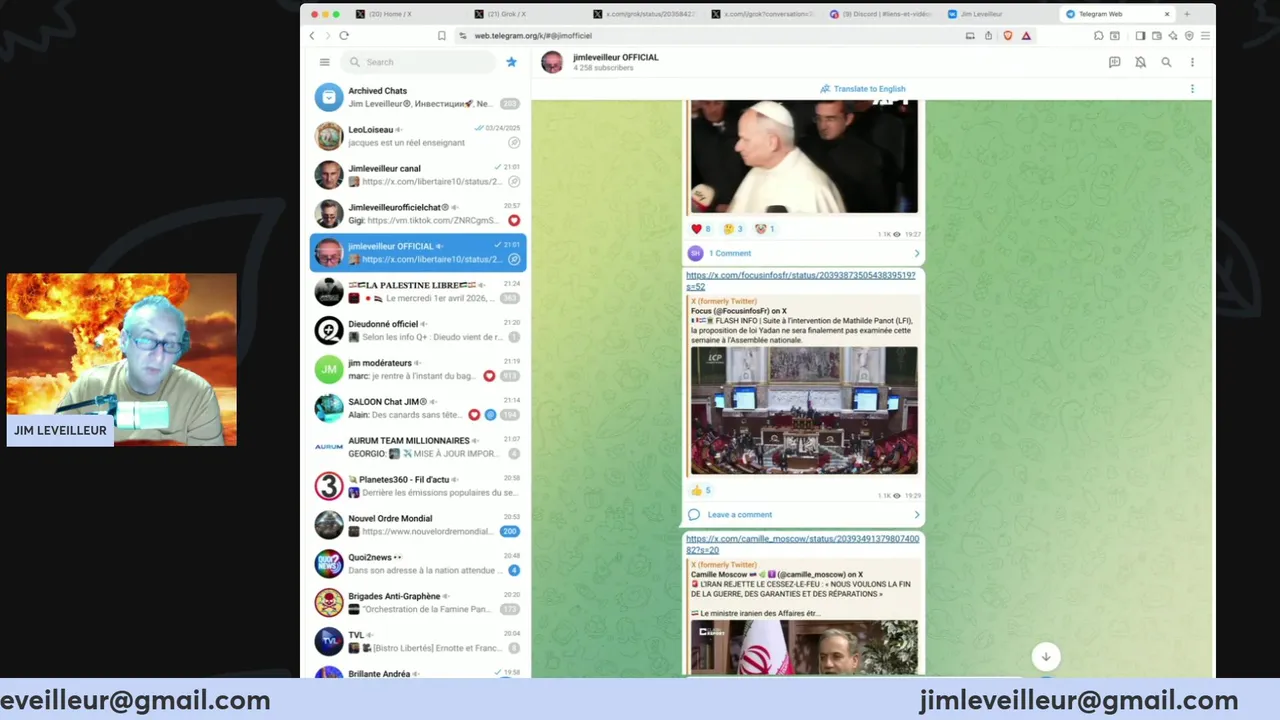1280x720 pixels.
Task: Open channel discussion comments icon in header
Action: pos(1114,62)
